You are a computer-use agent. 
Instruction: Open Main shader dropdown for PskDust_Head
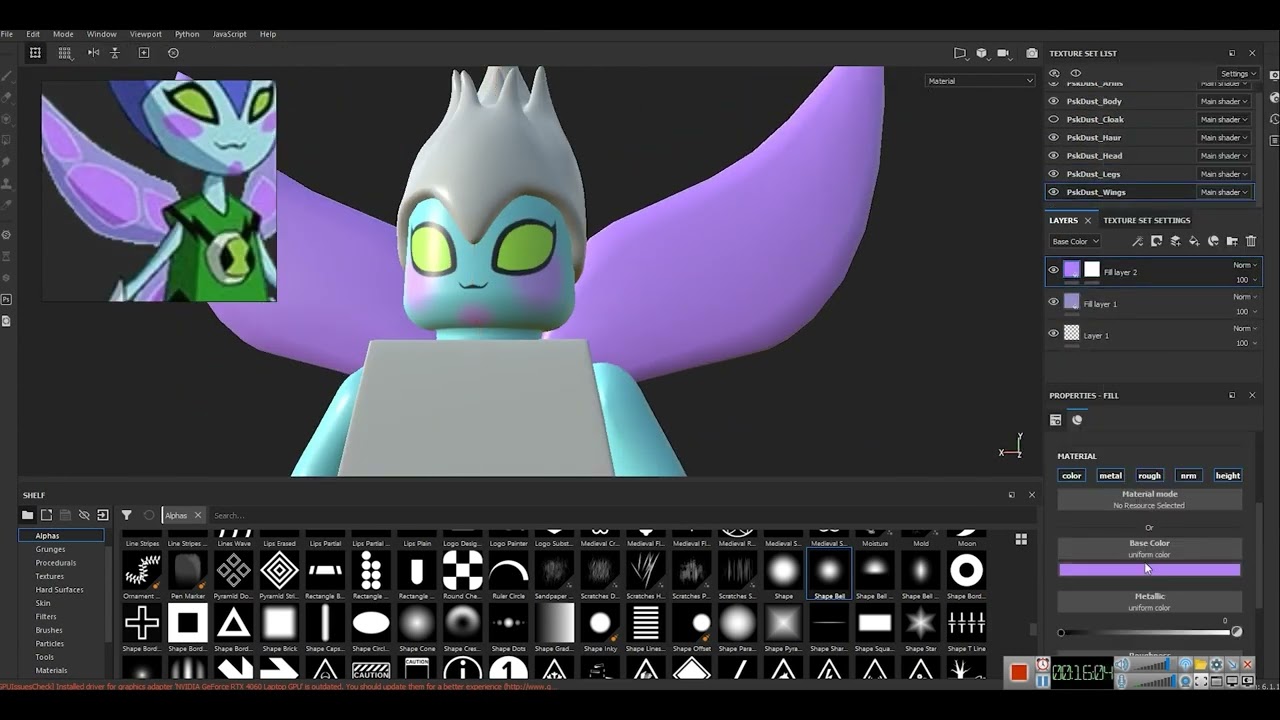pos(1224,155)
